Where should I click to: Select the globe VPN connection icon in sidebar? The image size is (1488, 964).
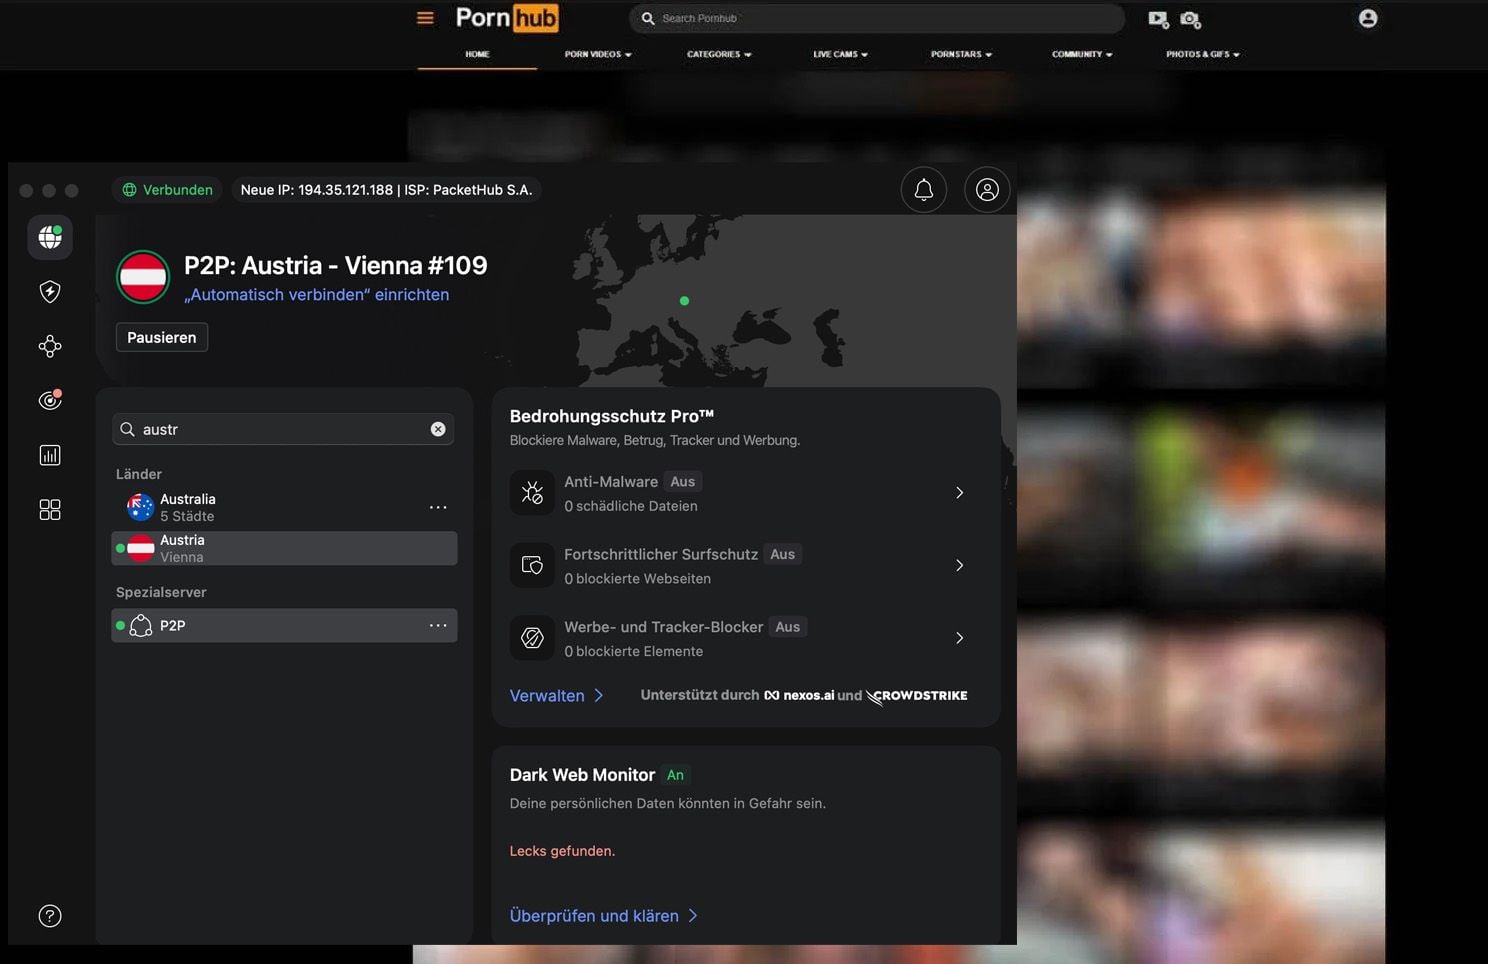[50, 237]
